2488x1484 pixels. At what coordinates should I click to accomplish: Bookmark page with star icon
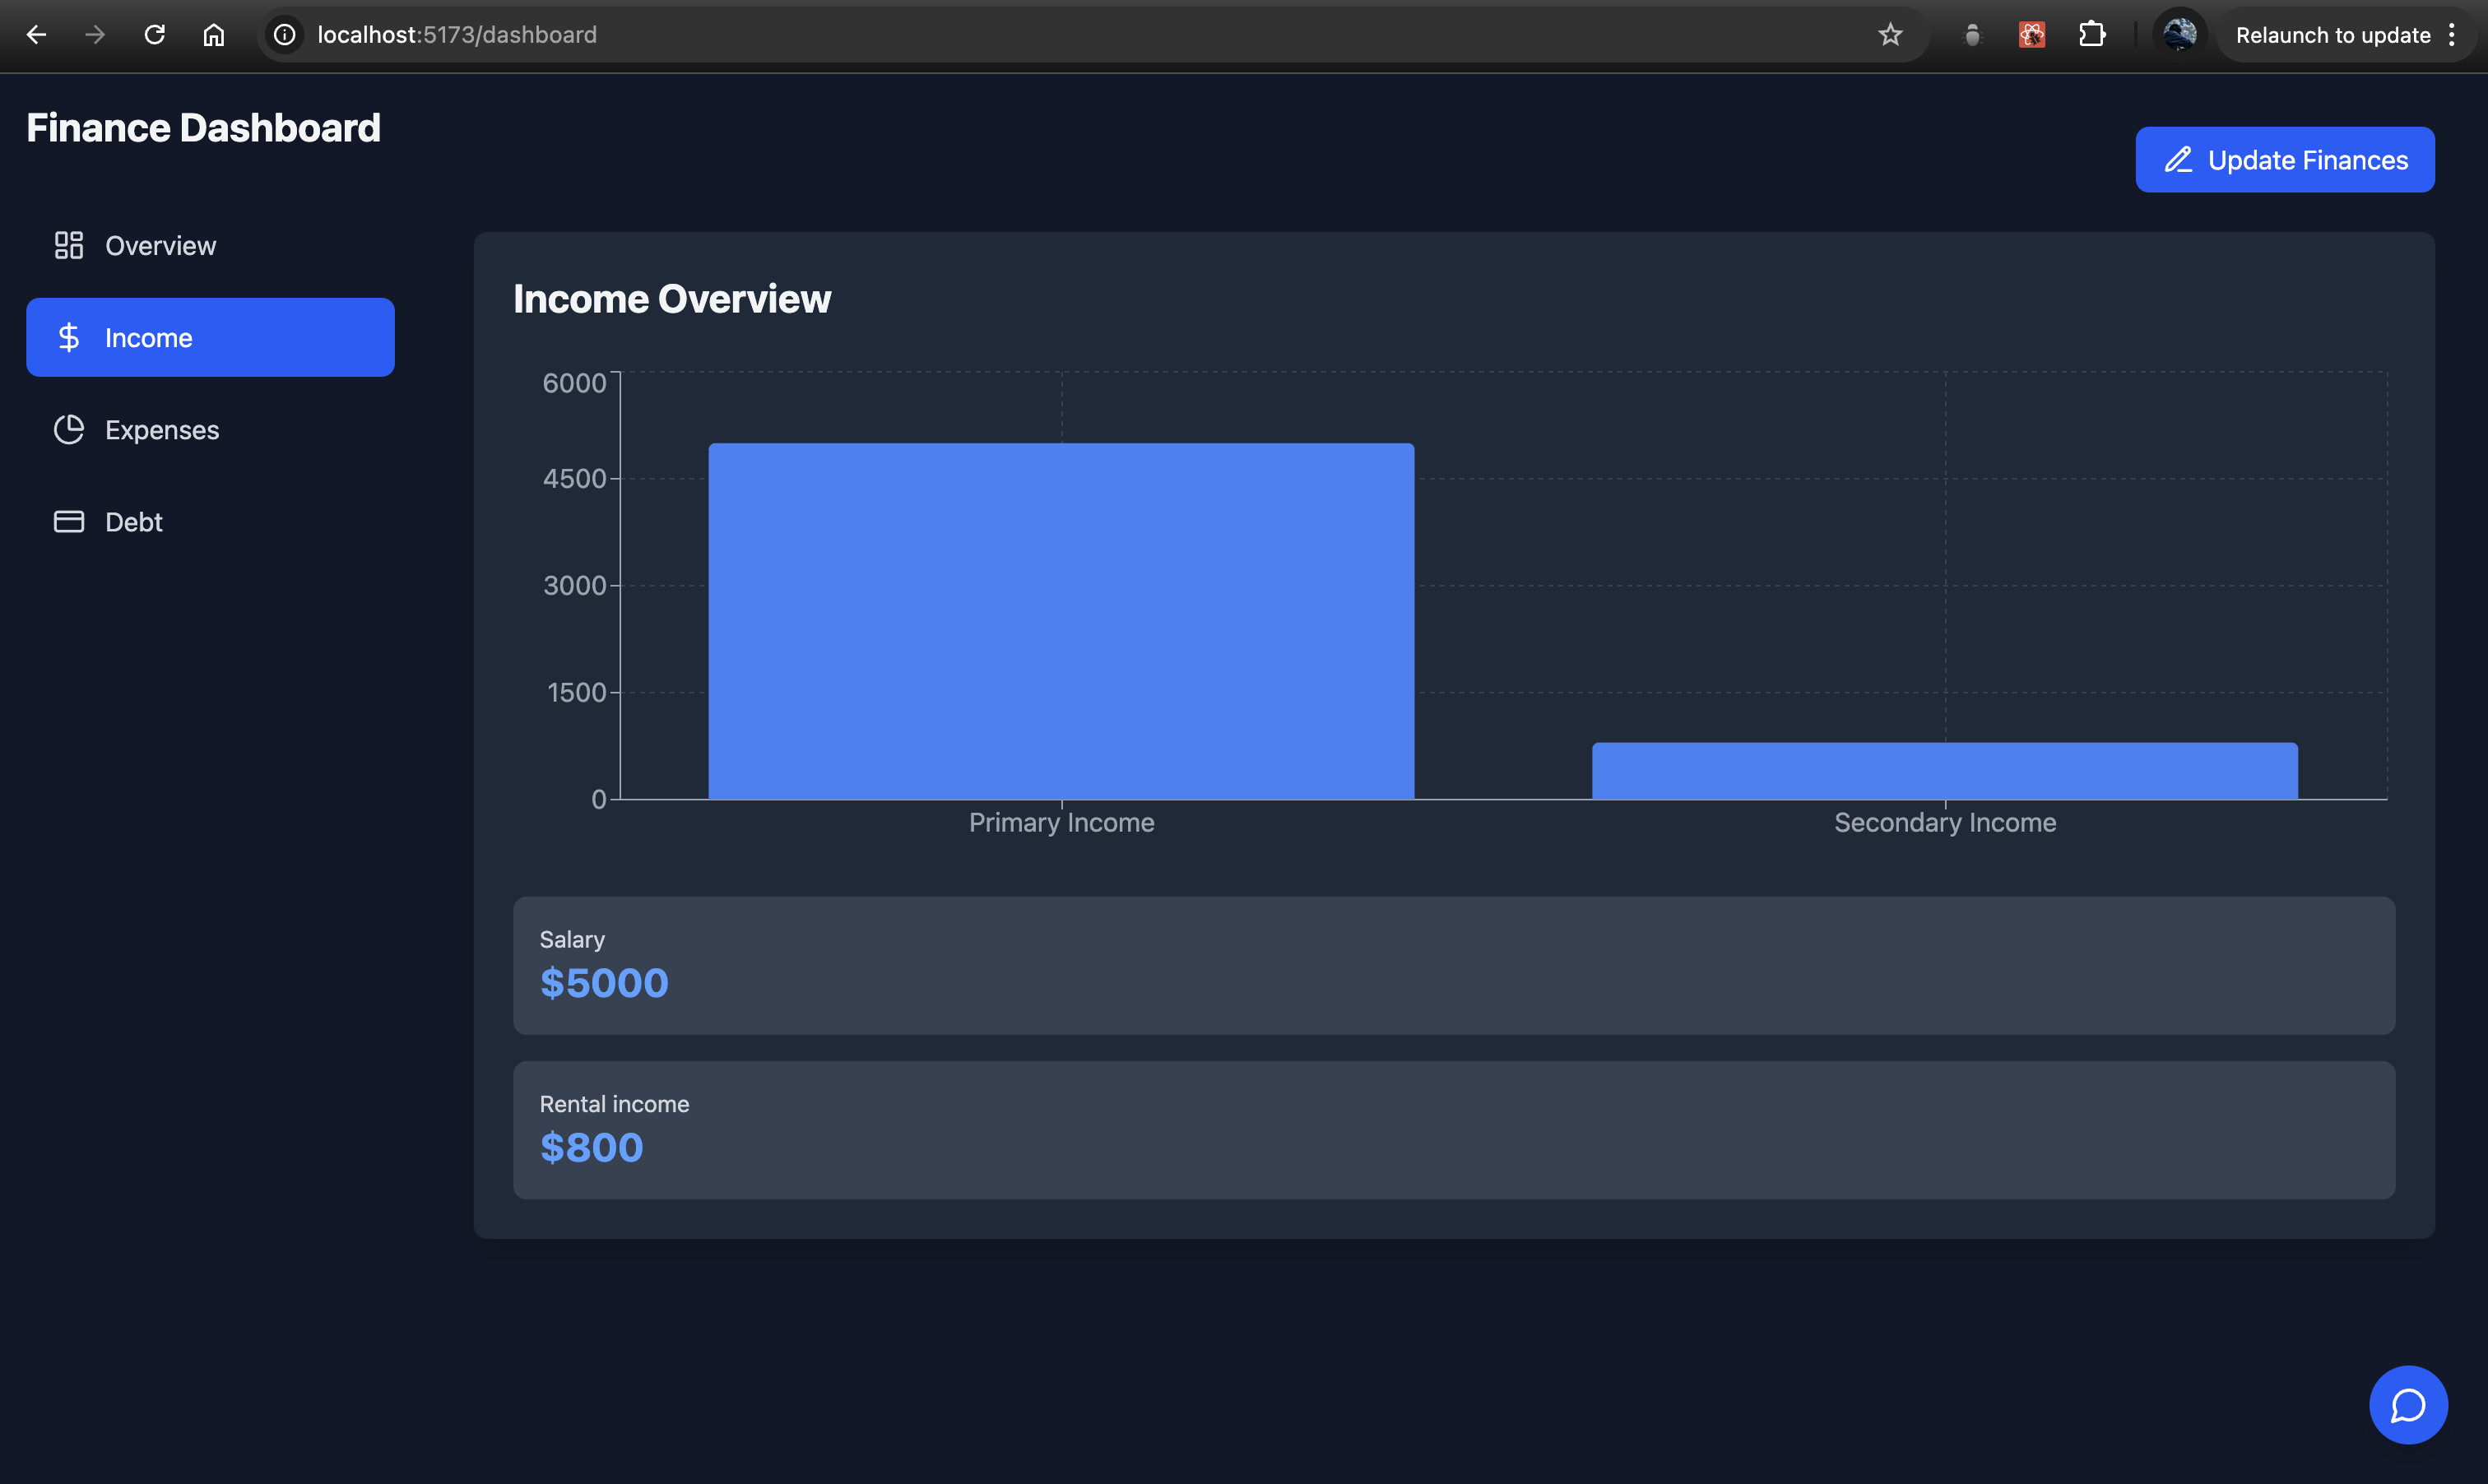point(1889,35)
